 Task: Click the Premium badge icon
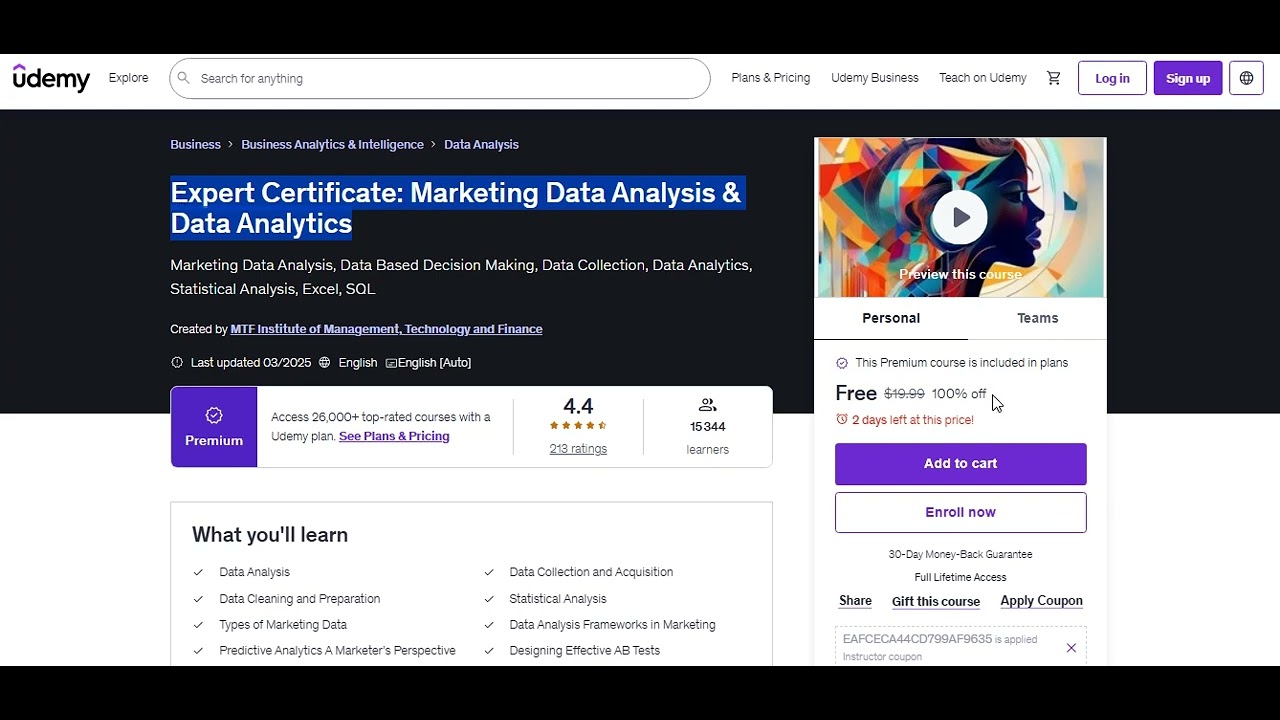(214, 415)
